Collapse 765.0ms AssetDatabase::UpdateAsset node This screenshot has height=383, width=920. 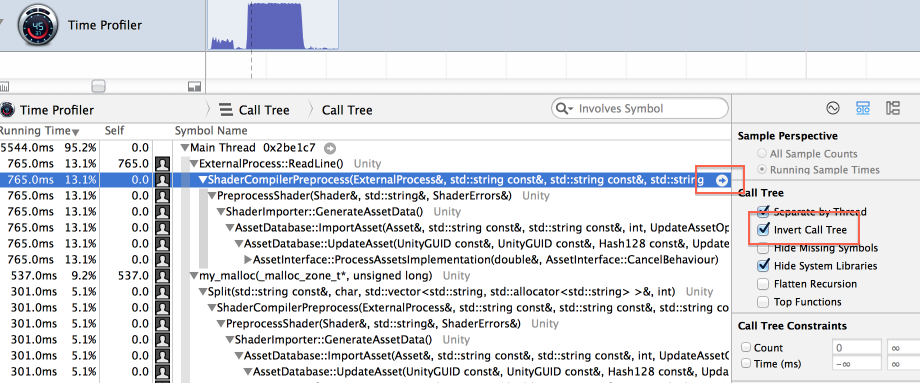[239, 243]
